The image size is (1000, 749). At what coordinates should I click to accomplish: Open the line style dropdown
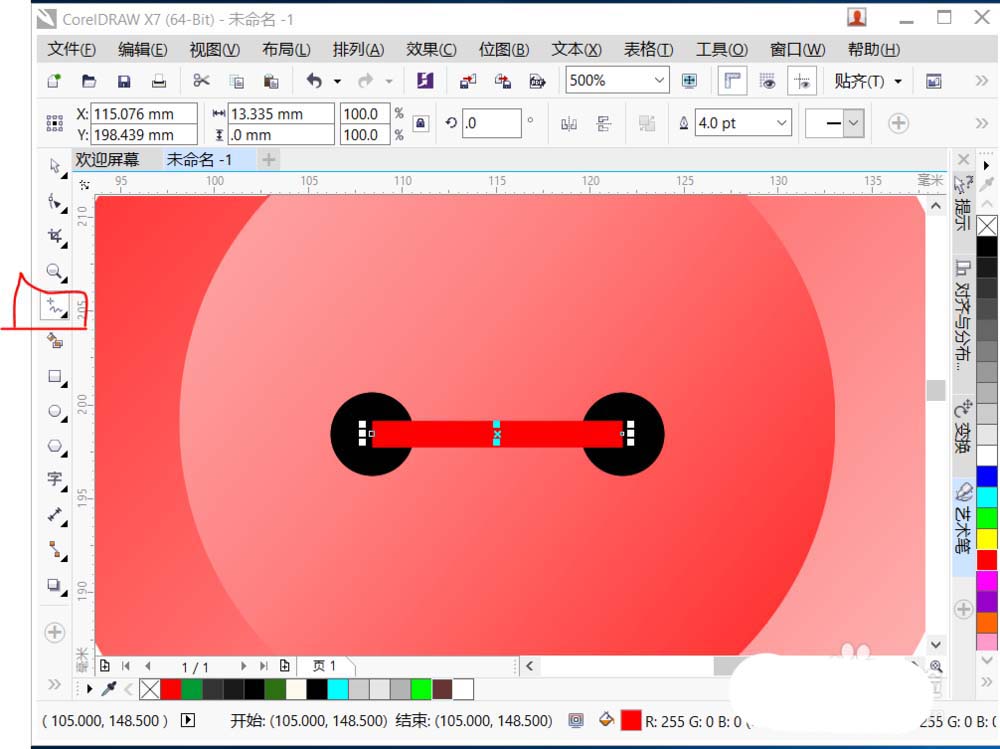854,123
